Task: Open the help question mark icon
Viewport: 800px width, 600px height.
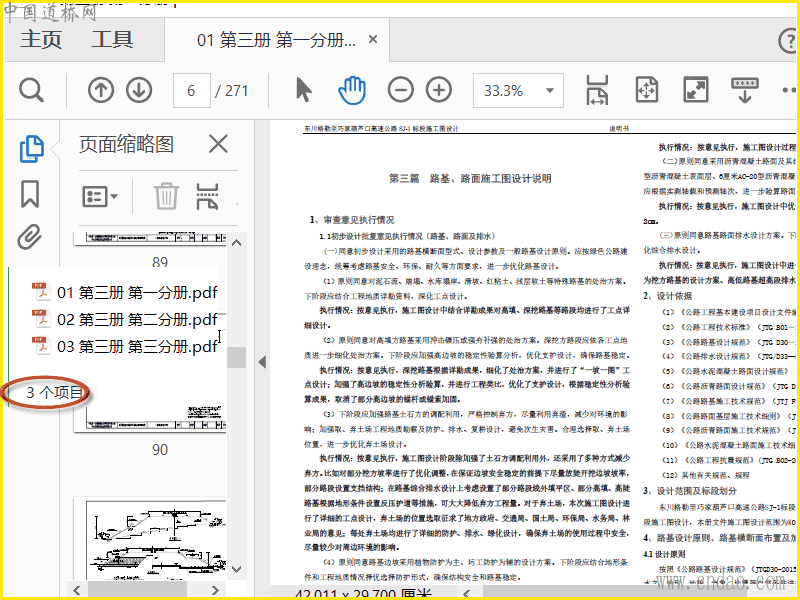Action: tap(788, 40)
